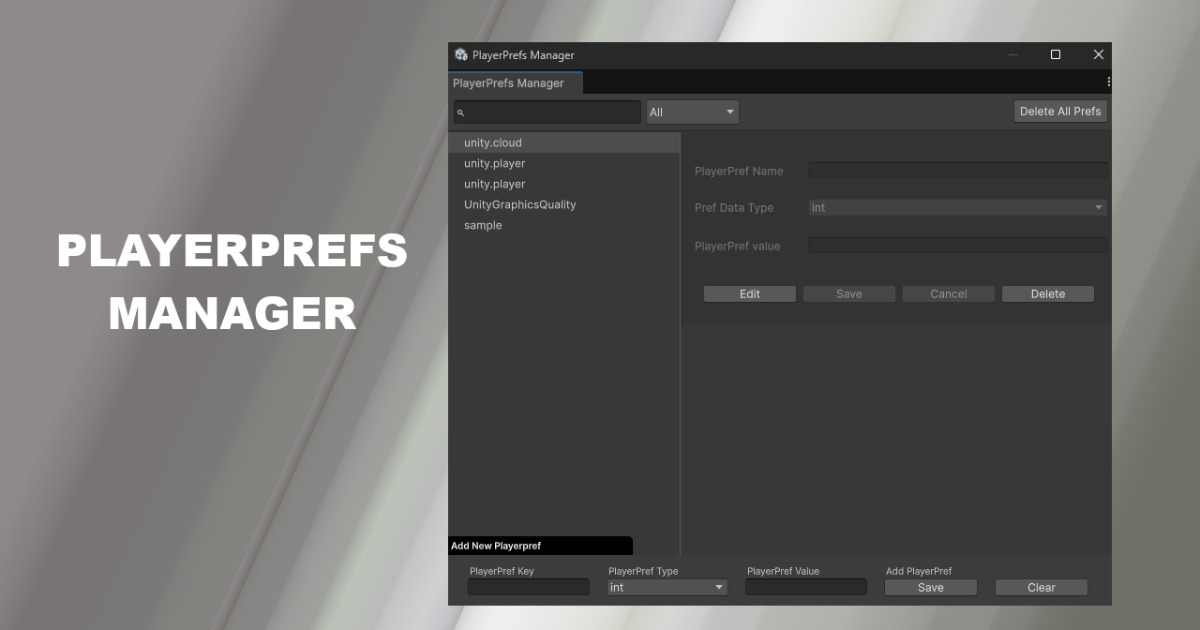Viewport: 1200px width, 630px height.
Task: Save the new PlayerPref entry
Action: (x=930, y=587)
